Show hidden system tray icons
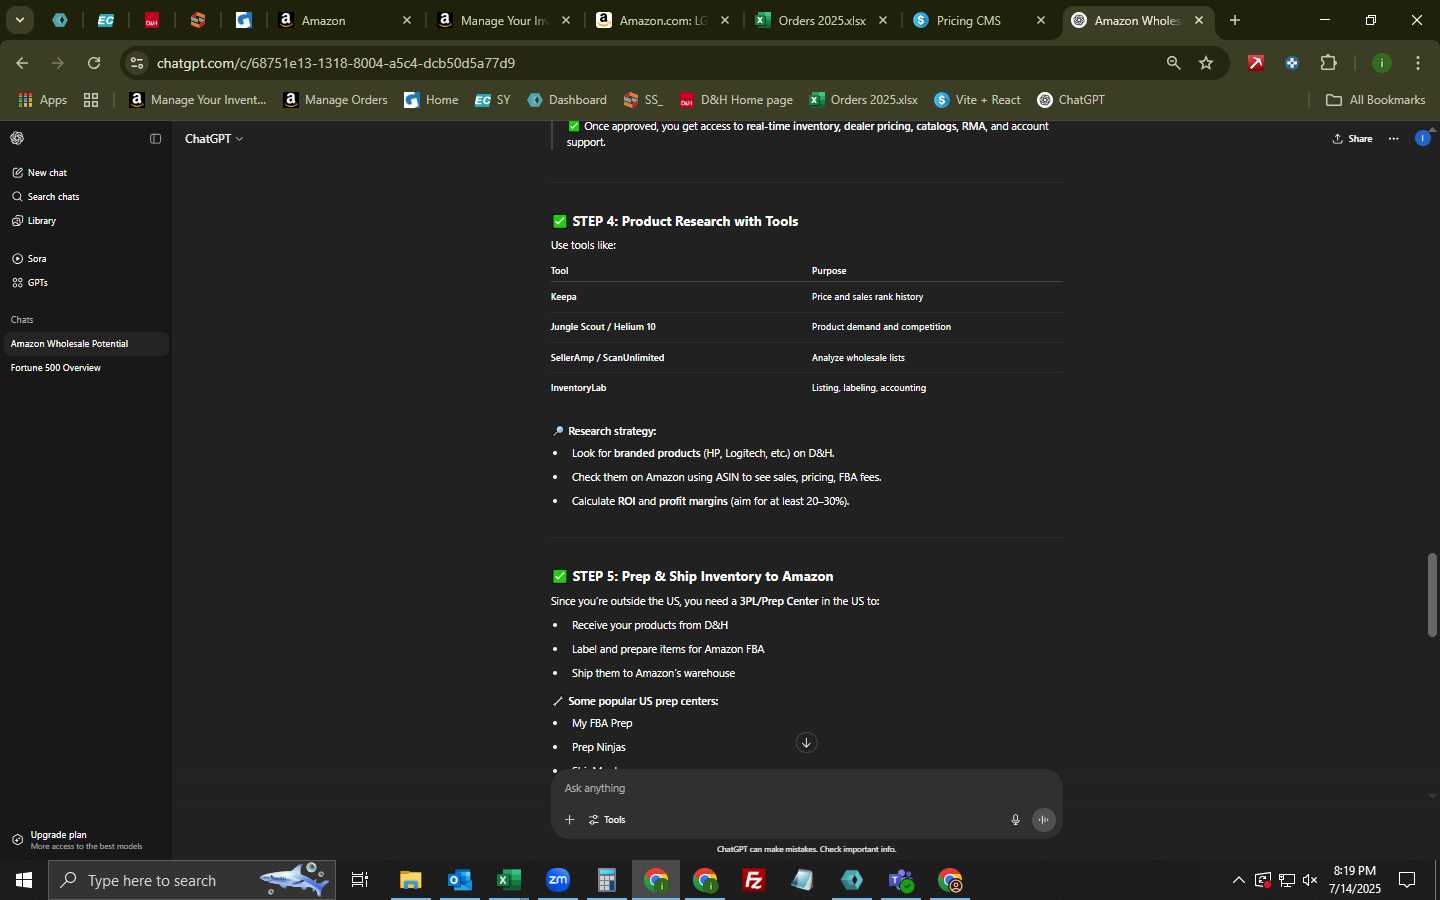1440x900 pixels. [x=1238, y=880]
